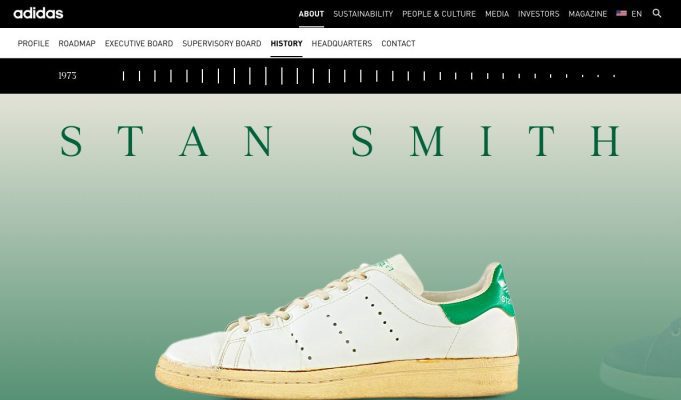View the Supervisory Board page
This screenshot has height=400, width=681.
click(x=222, y=43)
